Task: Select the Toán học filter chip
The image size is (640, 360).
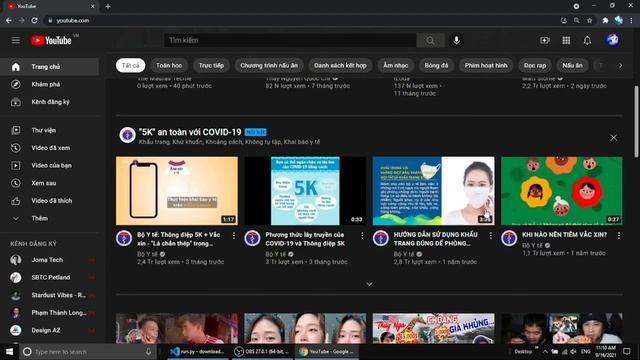Action: pyautogui.click(x=169, y=65)
